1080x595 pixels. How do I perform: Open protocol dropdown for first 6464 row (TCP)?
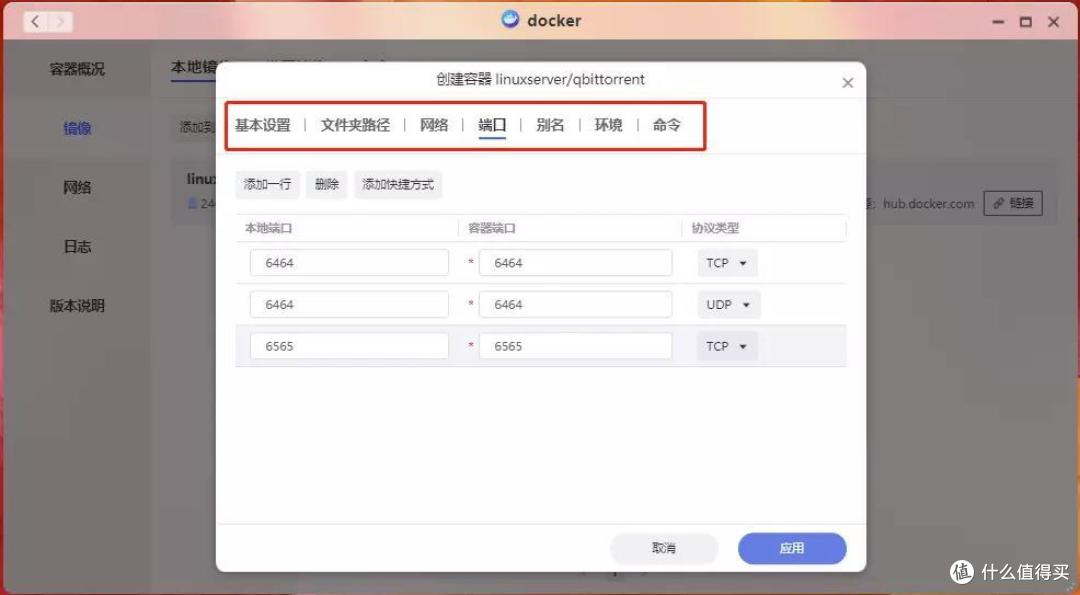[x=727, y=263]
